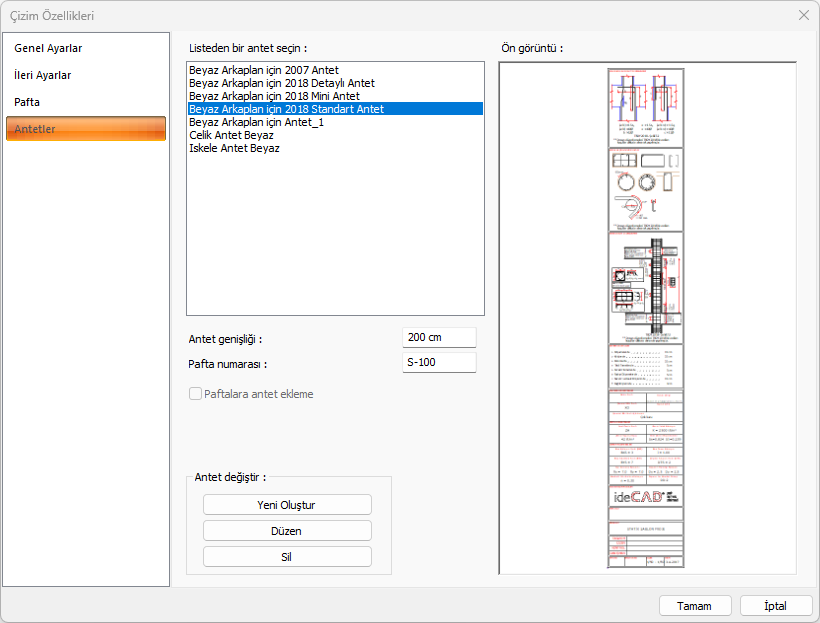
Task: Choose Beyaz Arkaplan için Antet_1 entry
Action: point(256,122)
